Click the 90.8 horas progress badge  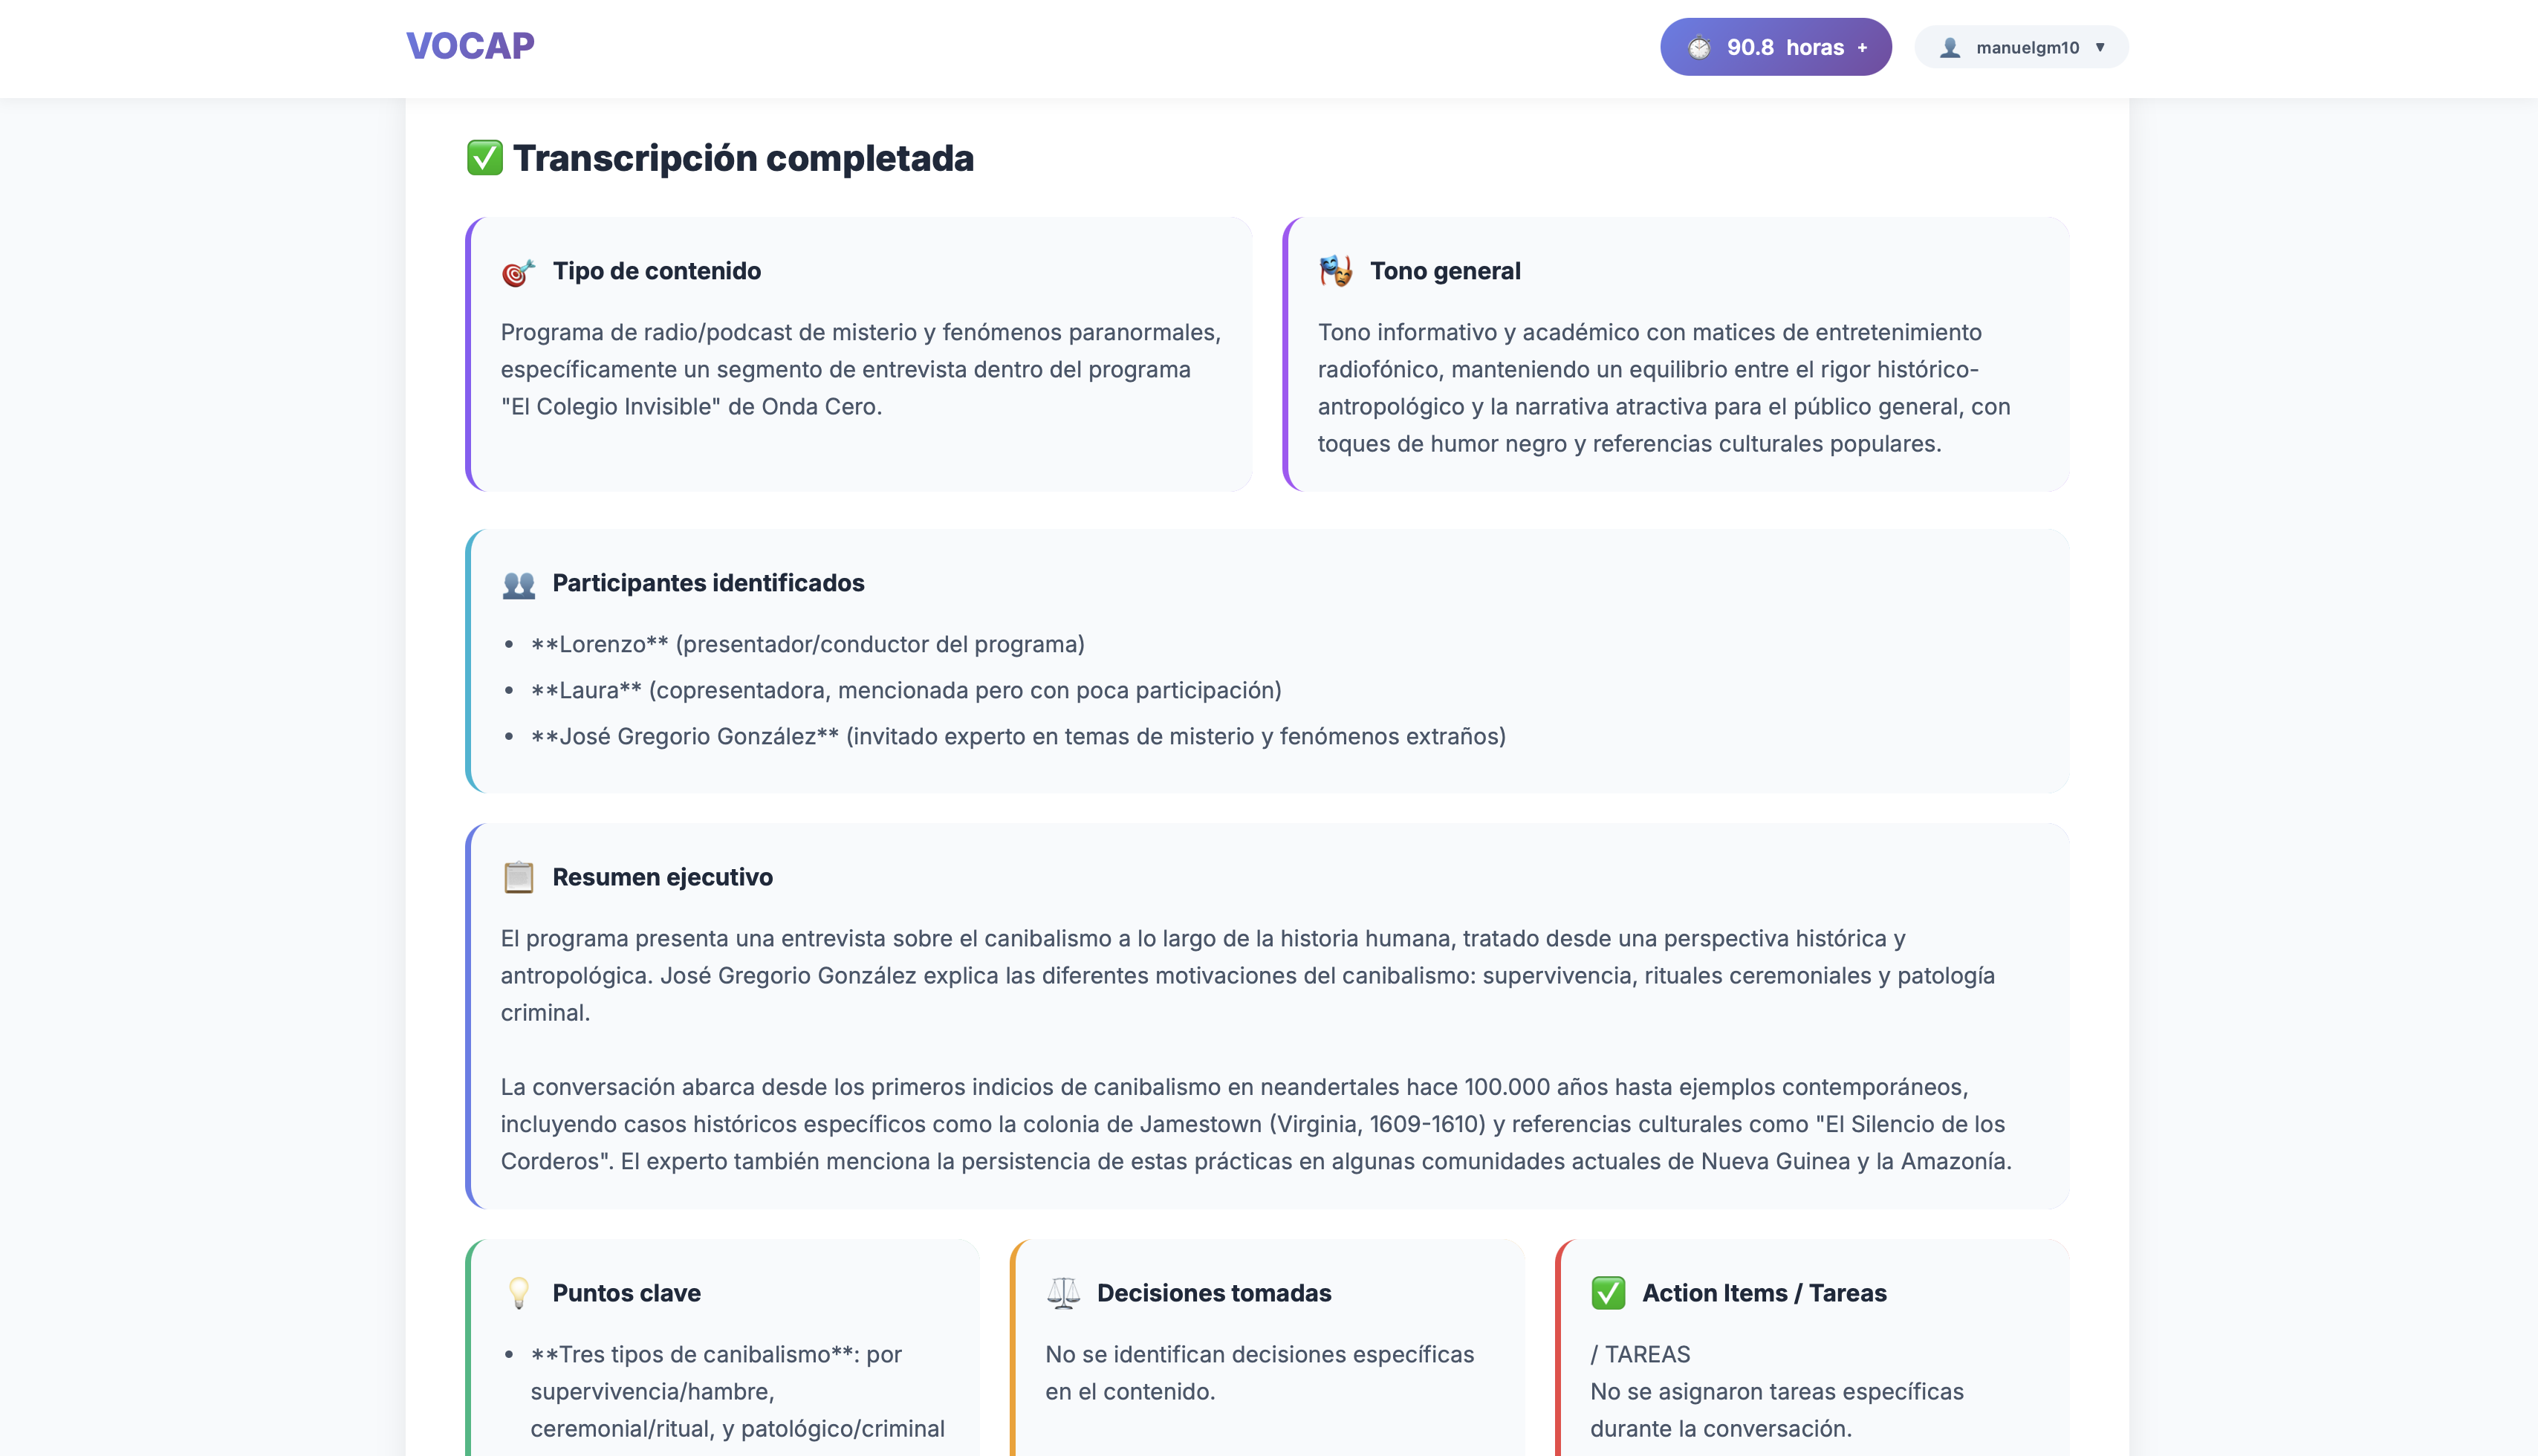coord(1775,46)
